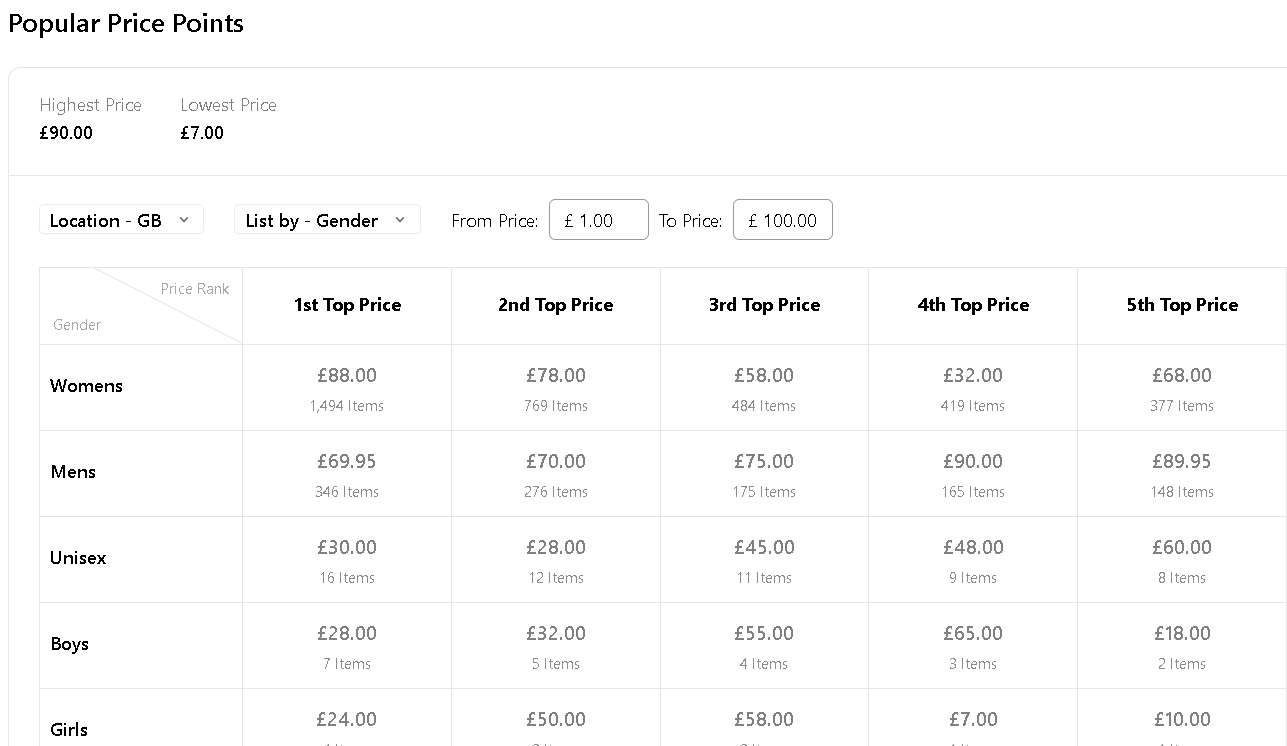Click the From Price input field
1287x746 pixels.
pyautogui.click(x=599, y=220)
